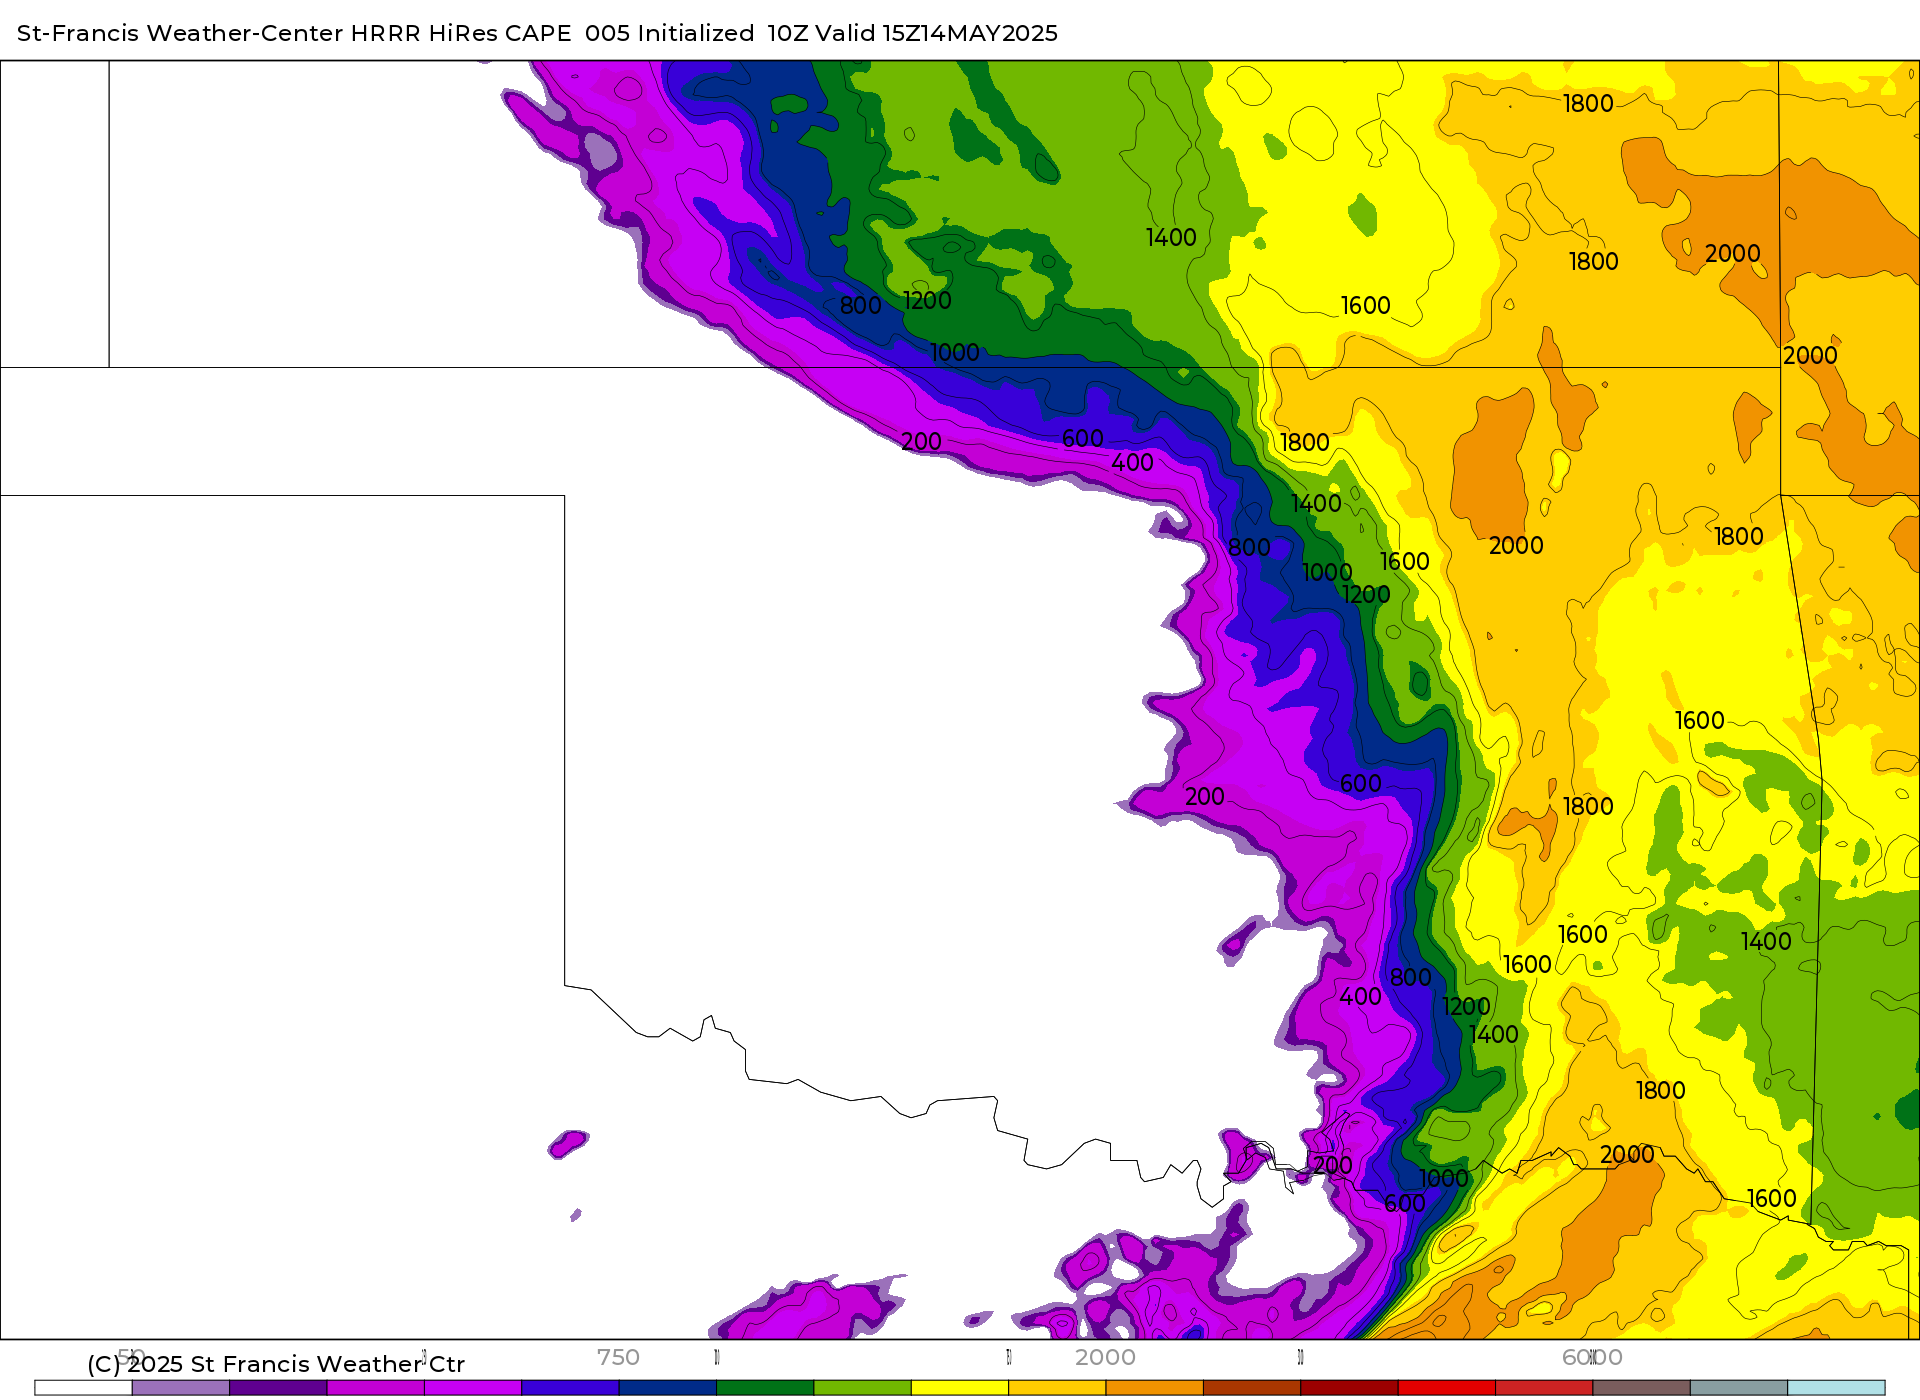
Task: Click the white swatch on the color bar
Action: 83,1388
